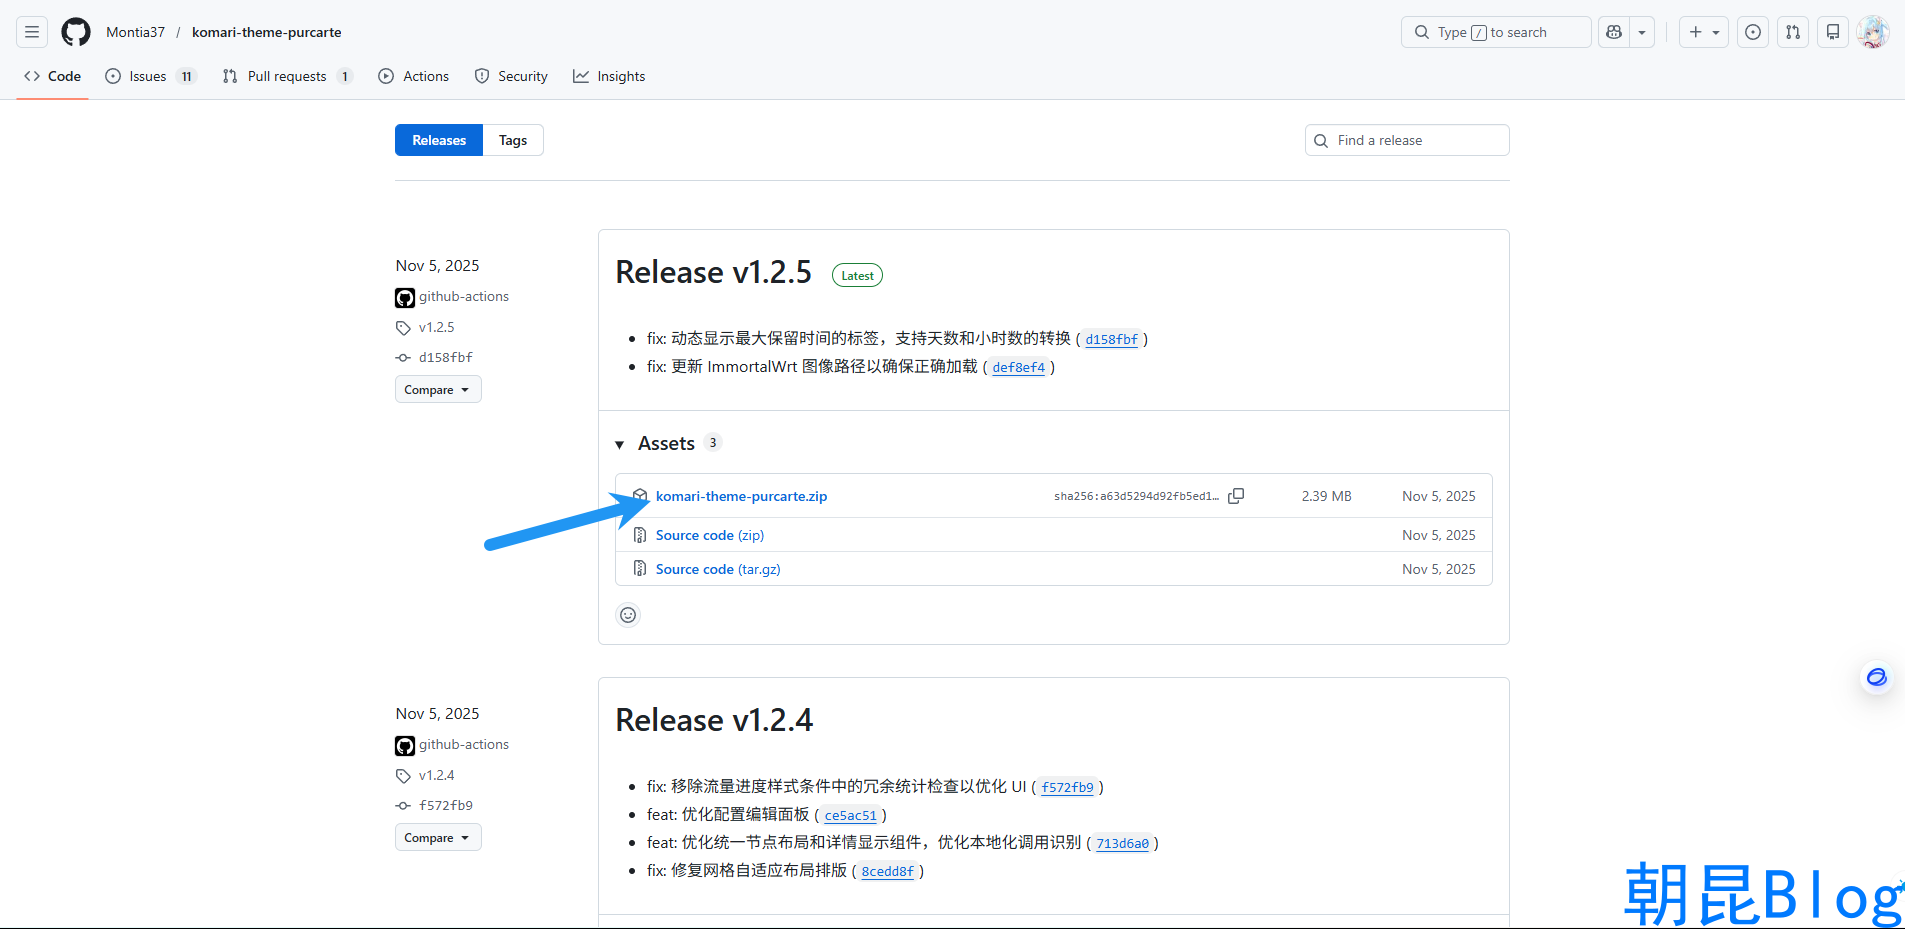Image resolution: width=1905 pixels, height=929 pixels.
Task: Open the Compare dropdown for v1.2.4
Action: (438, 837)
